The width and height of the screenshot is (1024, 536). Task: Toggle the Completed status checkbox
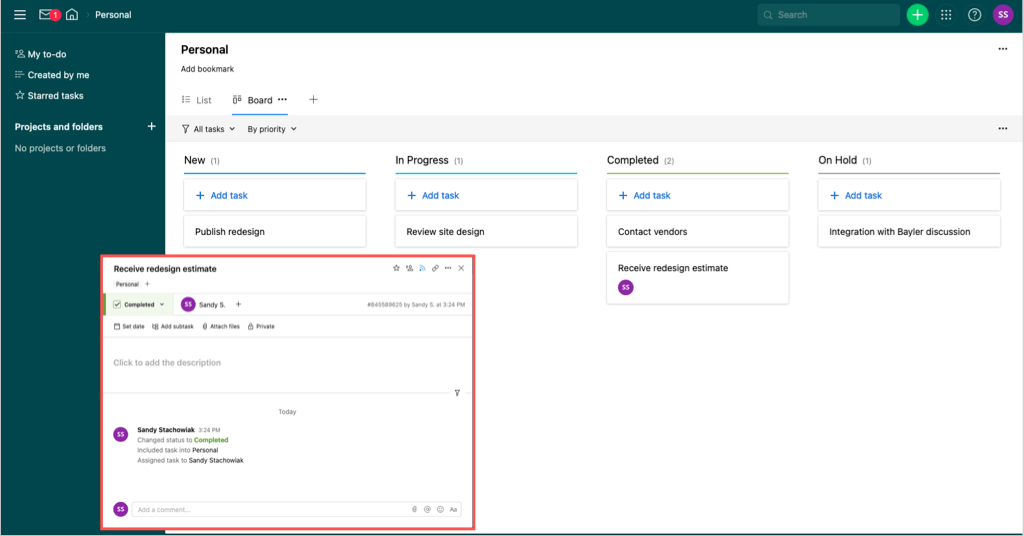coord(117,304)
